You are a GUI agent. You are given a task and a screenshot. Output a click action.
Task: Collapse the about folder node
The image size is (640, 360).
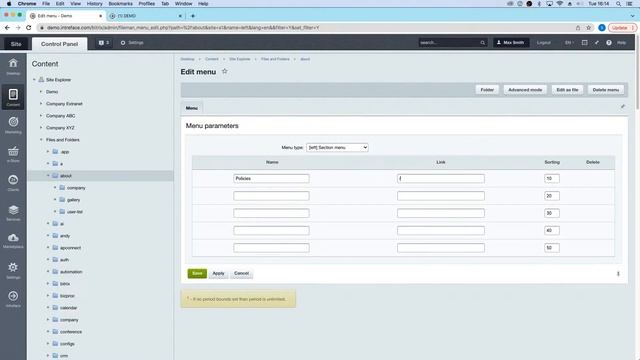48,176
